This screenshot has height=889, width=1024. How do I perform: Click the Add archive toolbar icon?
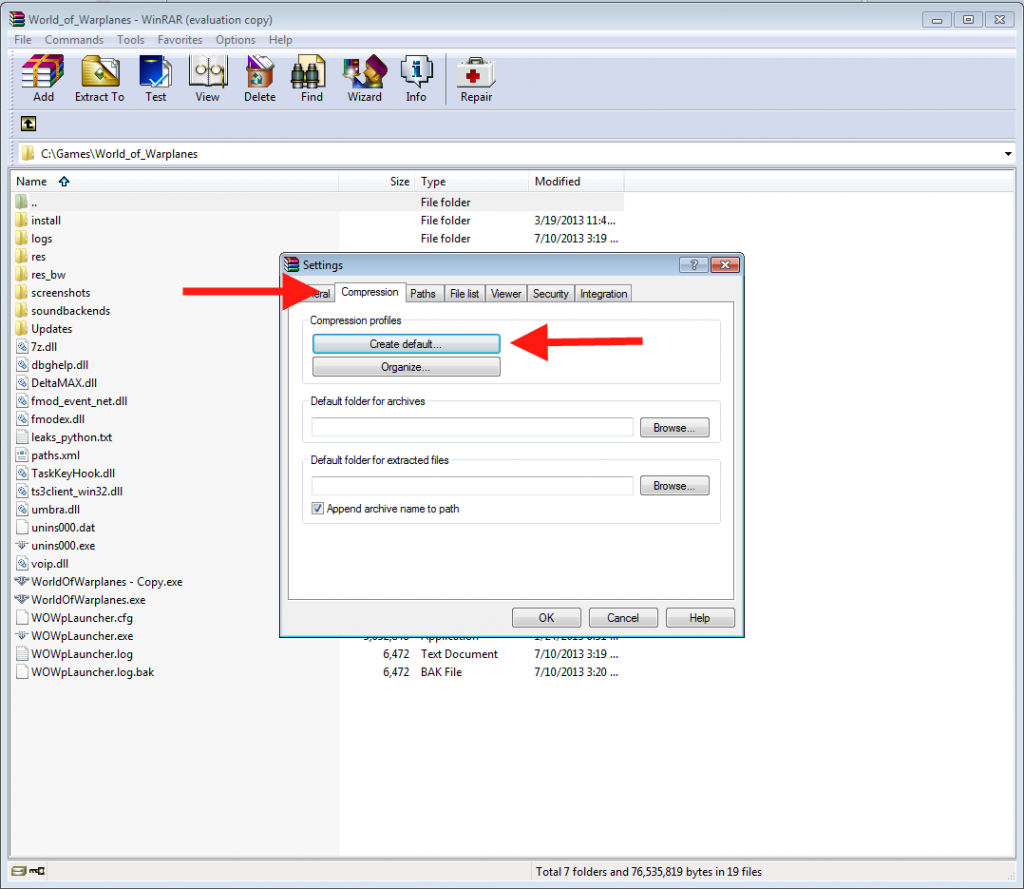[x=43, y=78]
